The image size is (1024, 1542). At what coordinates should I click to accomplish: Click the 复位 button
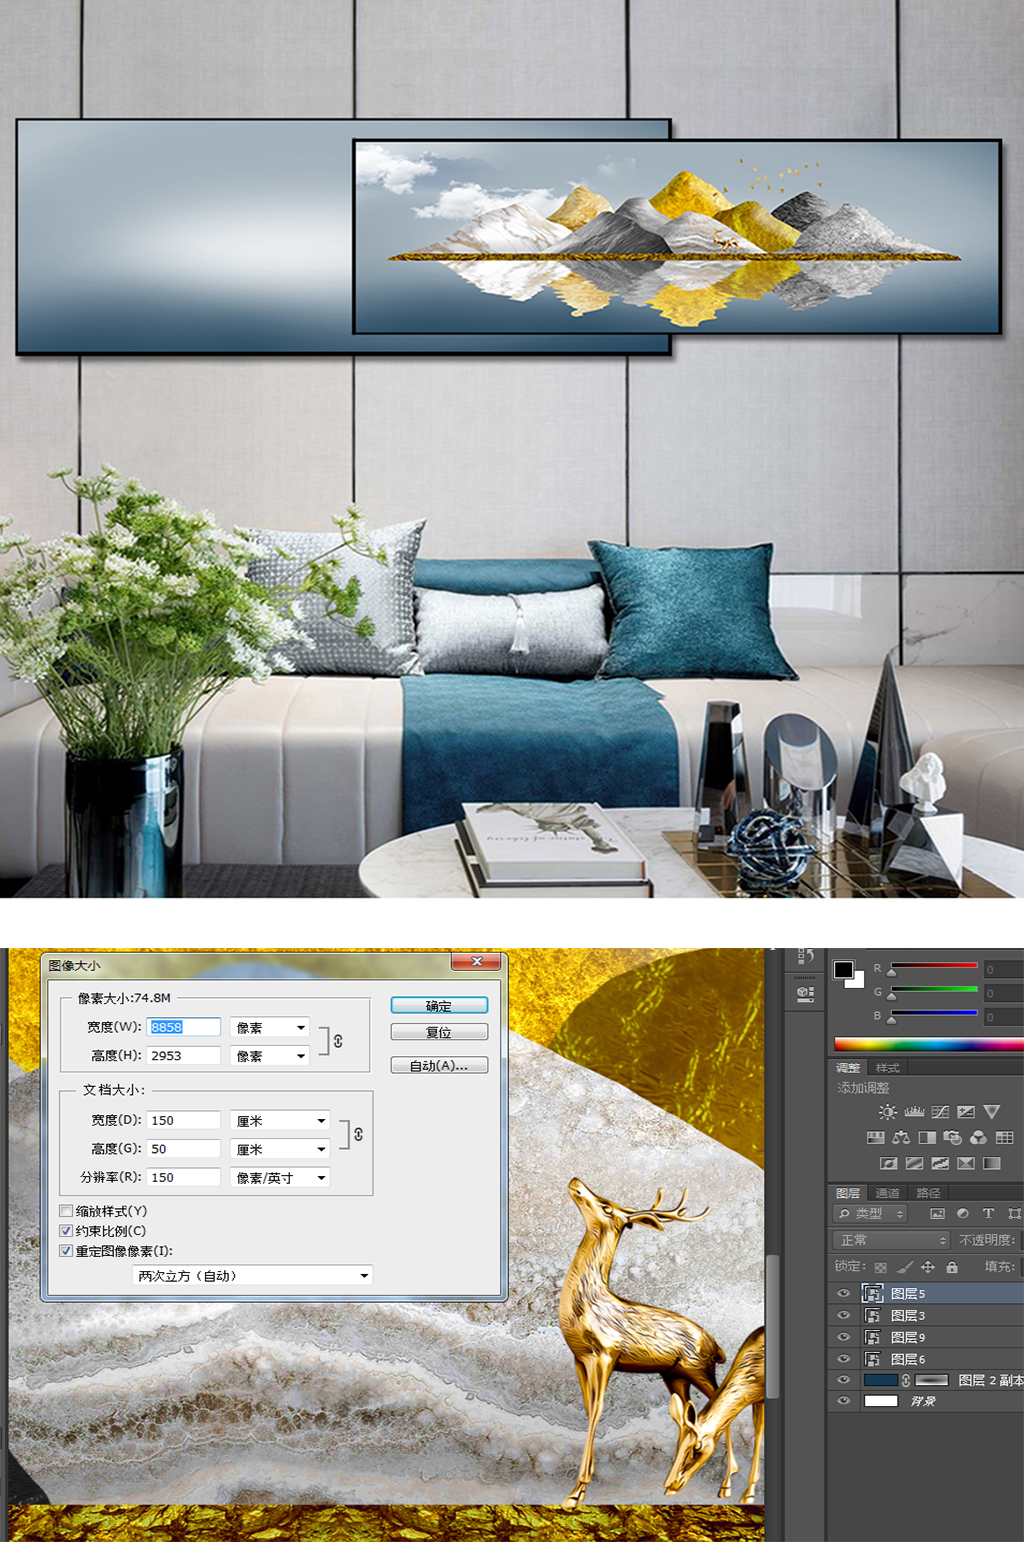439,1032
